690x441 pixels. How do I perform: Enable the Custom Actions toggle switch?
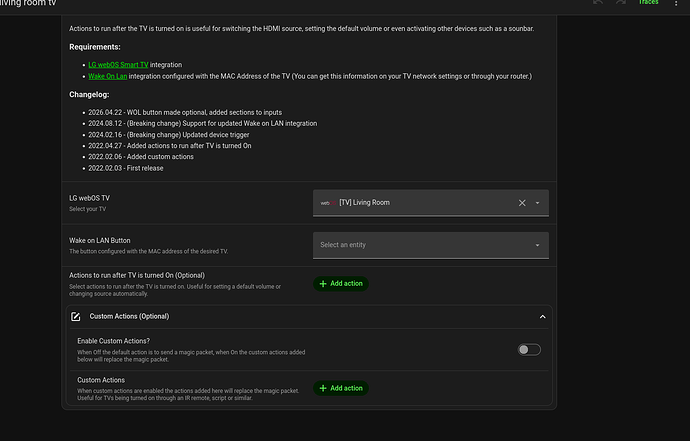529,350
